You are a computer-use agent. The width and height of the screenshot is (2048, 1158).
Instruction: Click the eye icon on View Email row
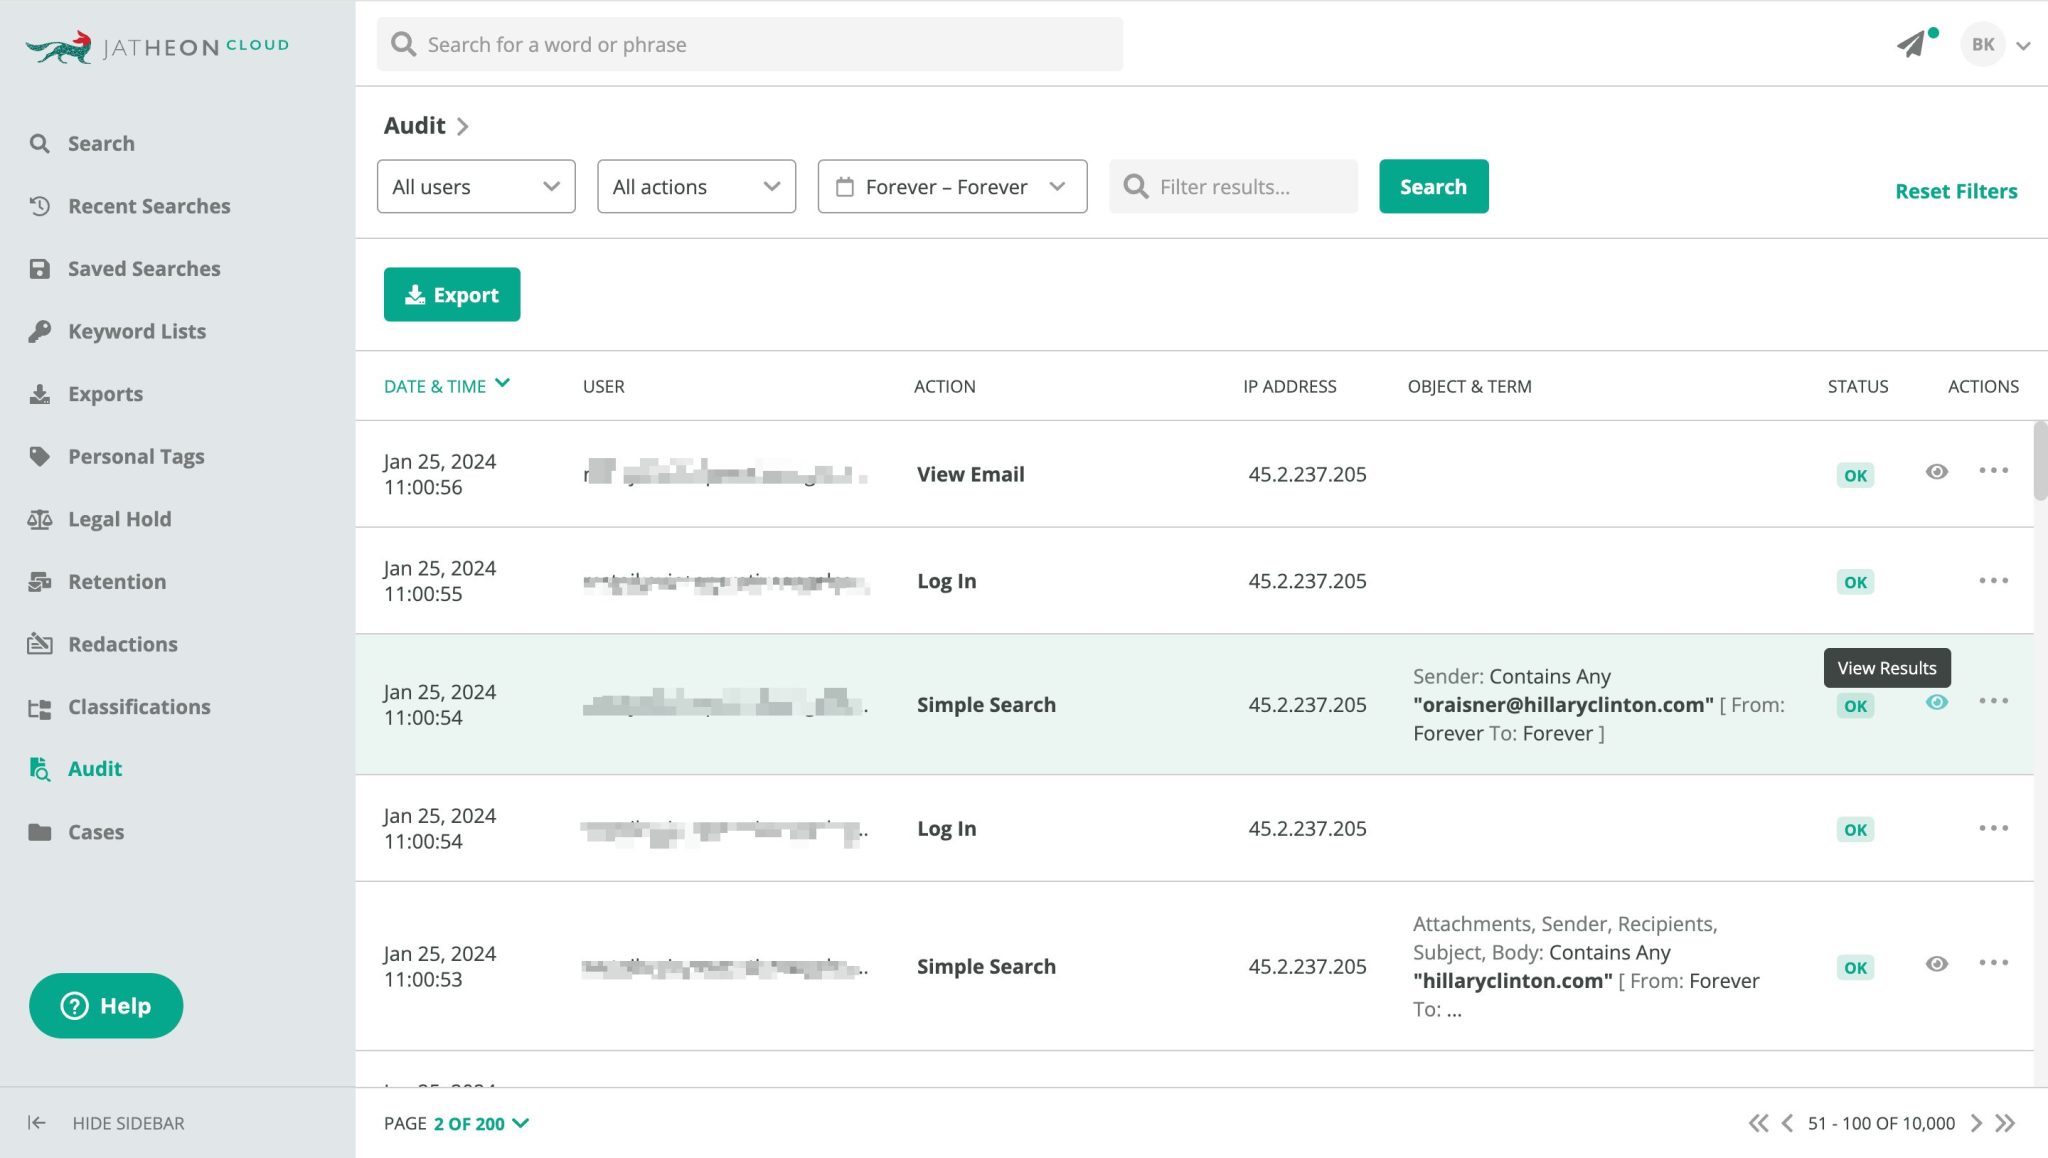click(1936, 472)
